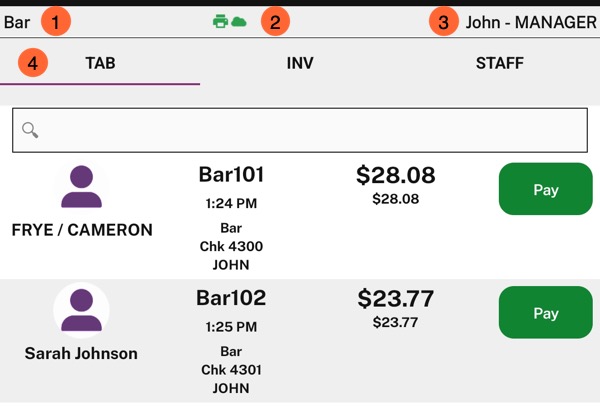This screenshot has height=417, width=600.
Task: Click the magnifier icon in search bar
Action: (30, 130)
